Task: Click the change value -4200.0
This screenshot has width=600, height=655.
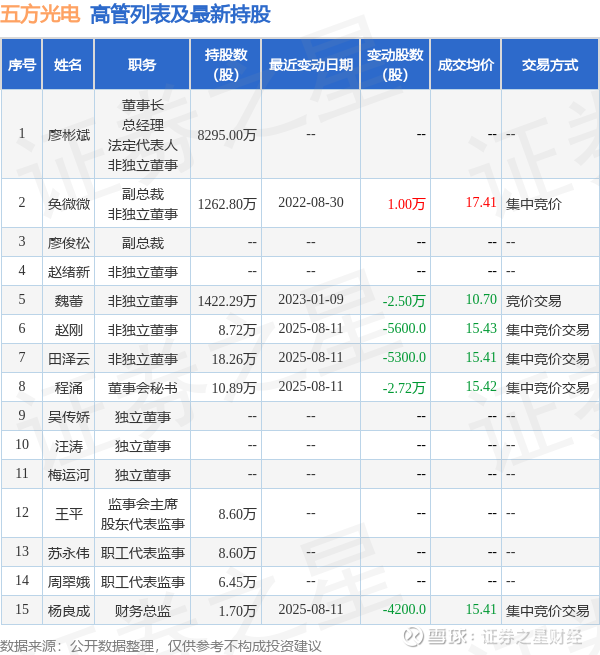Action: pyautogui.click(x=404, y=609)
